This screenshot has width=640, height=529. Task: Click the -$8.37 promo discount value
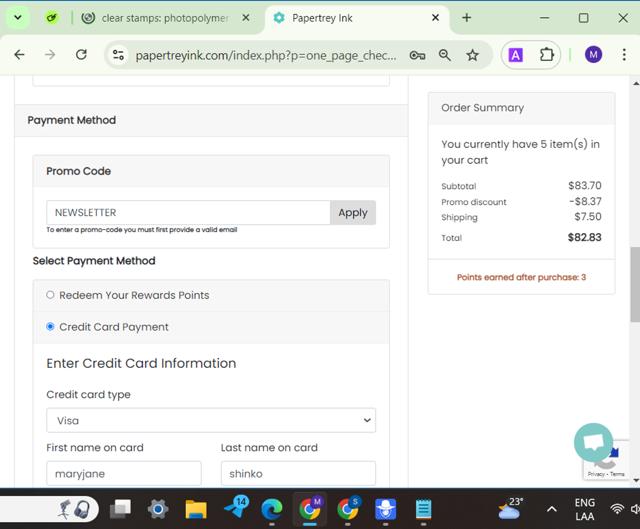click(585, 201)
